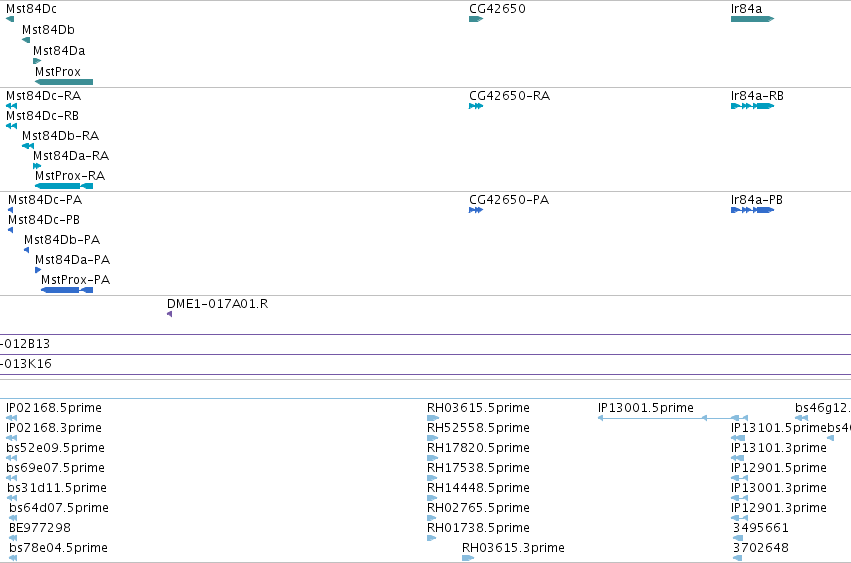Screen dimensions: 851x563
Task: Click the teal MstProx gene bar
Action: tap(64, 82)
